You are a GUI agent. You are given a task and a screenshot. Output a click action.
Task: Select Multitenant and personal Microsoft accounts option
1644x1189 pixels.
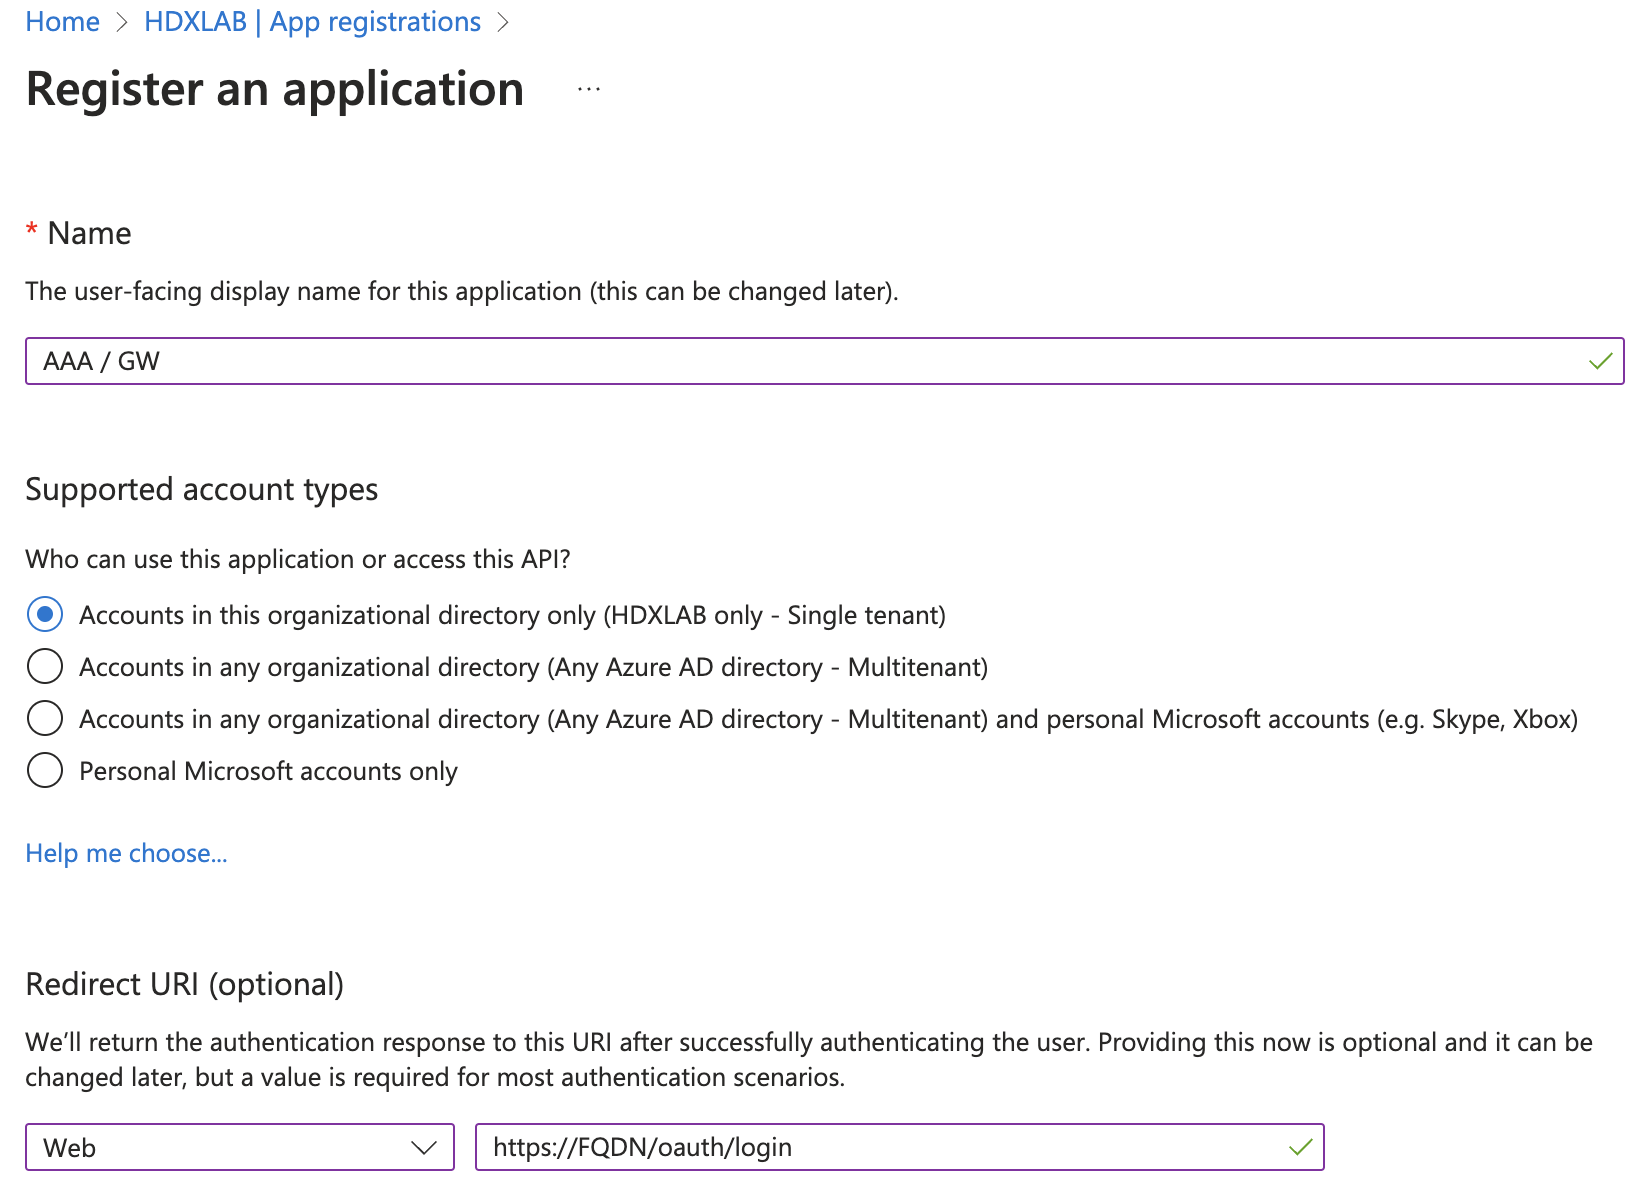coord(44,718)
